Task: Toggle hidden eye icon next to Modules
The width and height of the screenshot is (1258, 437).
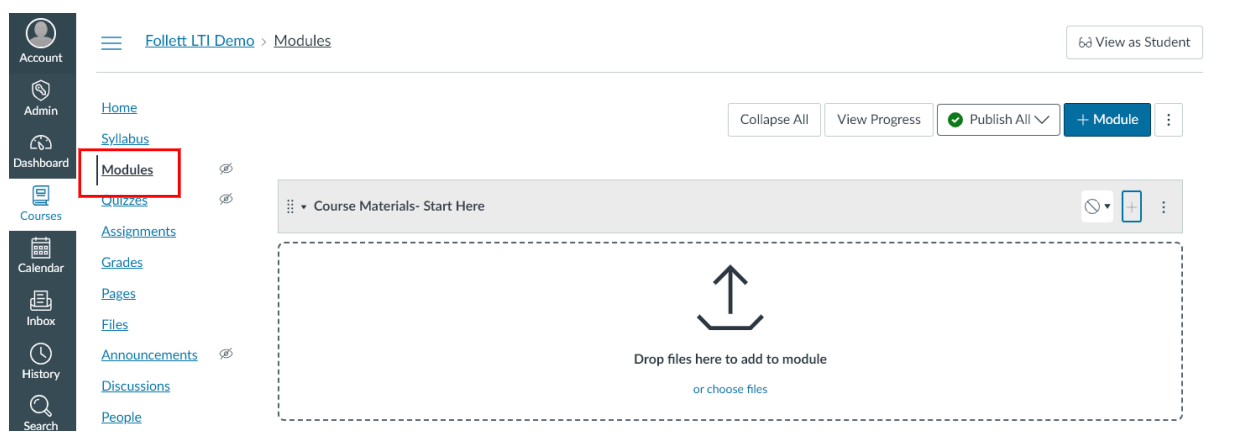Action: (x=226, y=169)
